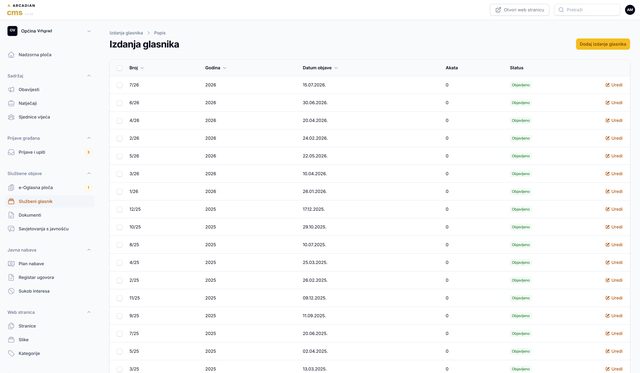Collapse the Službene objave sidebar section
This screenshot has width=640, height=373.
[89, 173]
